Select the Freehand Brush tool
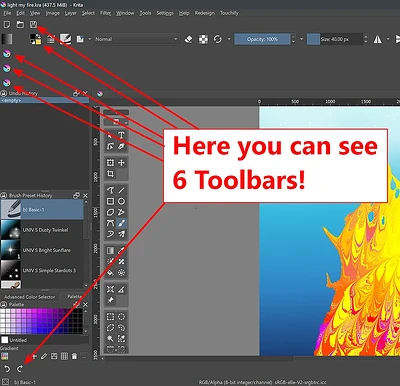This screenshot has width=400, height=386. [121, 223]
